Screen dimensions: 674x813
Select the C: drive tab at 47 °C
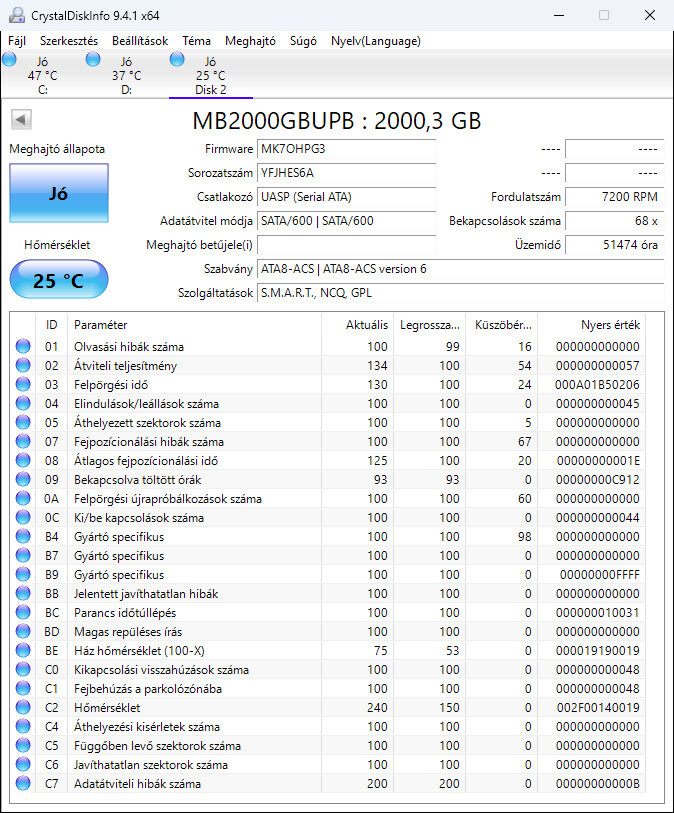pos(43,75)
